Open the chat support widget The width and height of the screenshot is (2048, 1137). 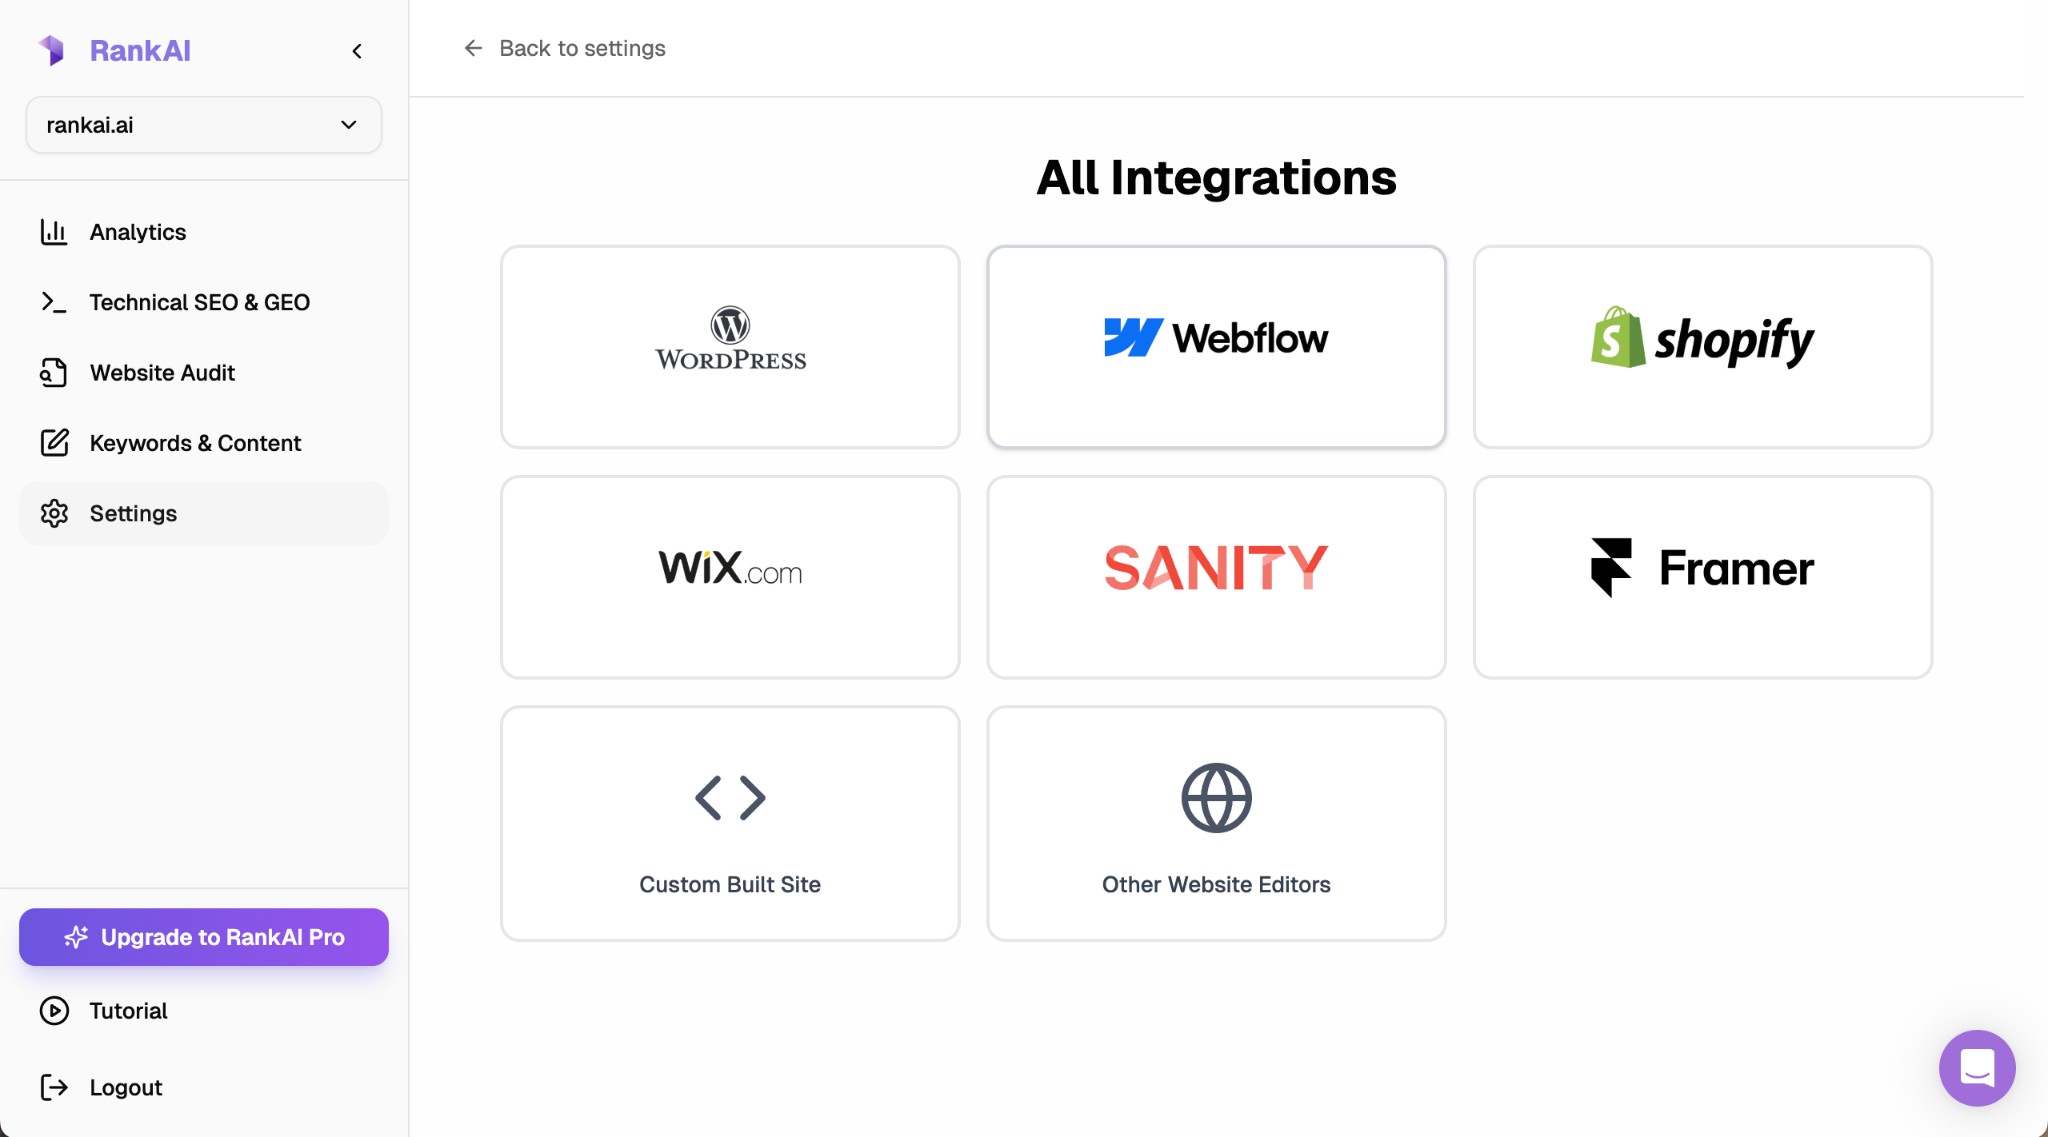[1976, 1068]
